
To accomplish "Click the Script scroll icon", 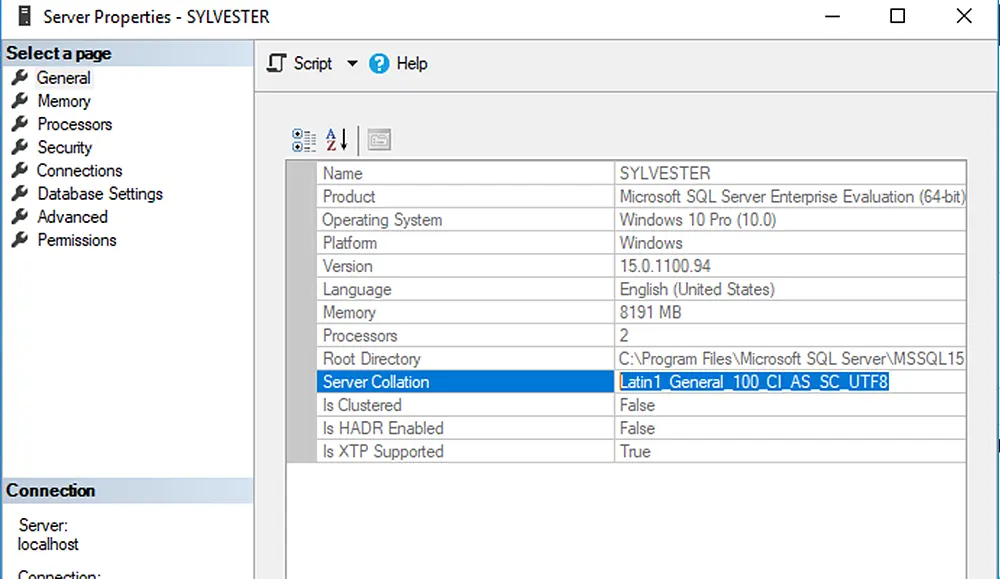I will tap(276, 64).
